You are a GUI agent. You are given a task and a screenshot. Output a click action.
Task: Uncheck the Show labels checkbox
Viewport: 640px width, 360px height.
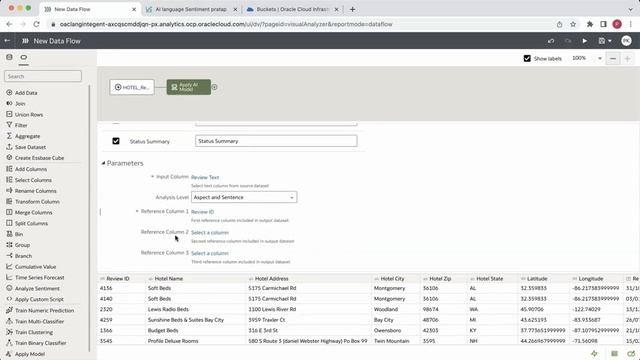tap(527, 58)
